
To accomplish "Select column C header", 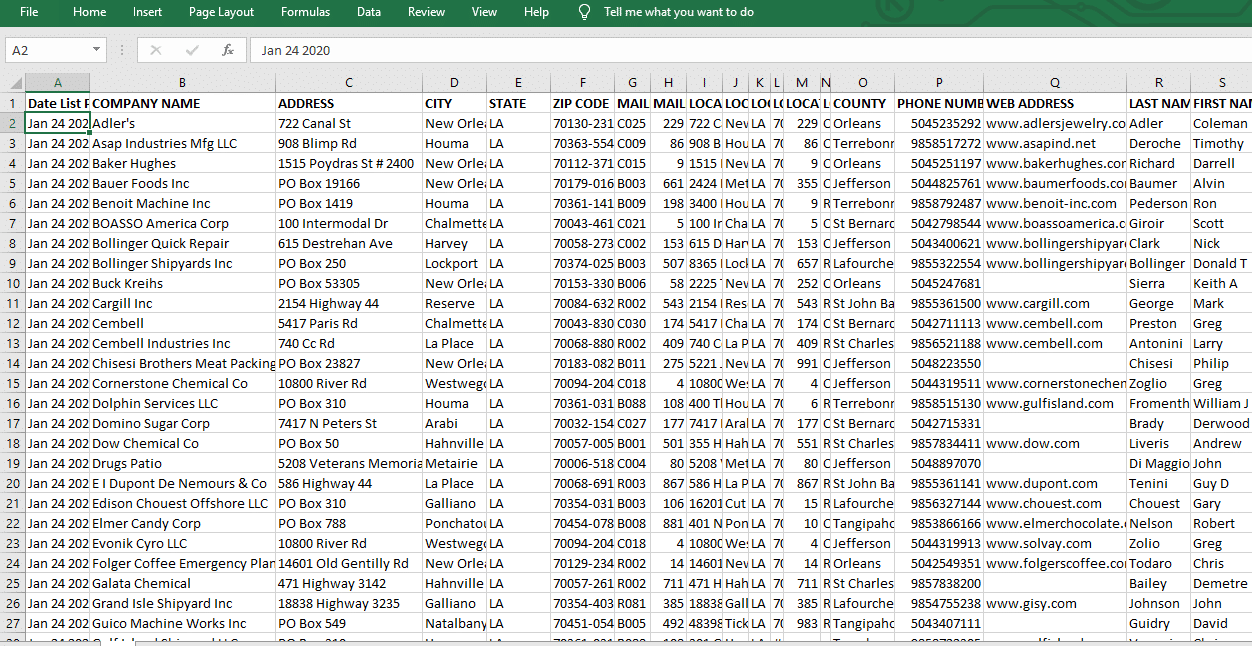I will [x=349, y=83].
